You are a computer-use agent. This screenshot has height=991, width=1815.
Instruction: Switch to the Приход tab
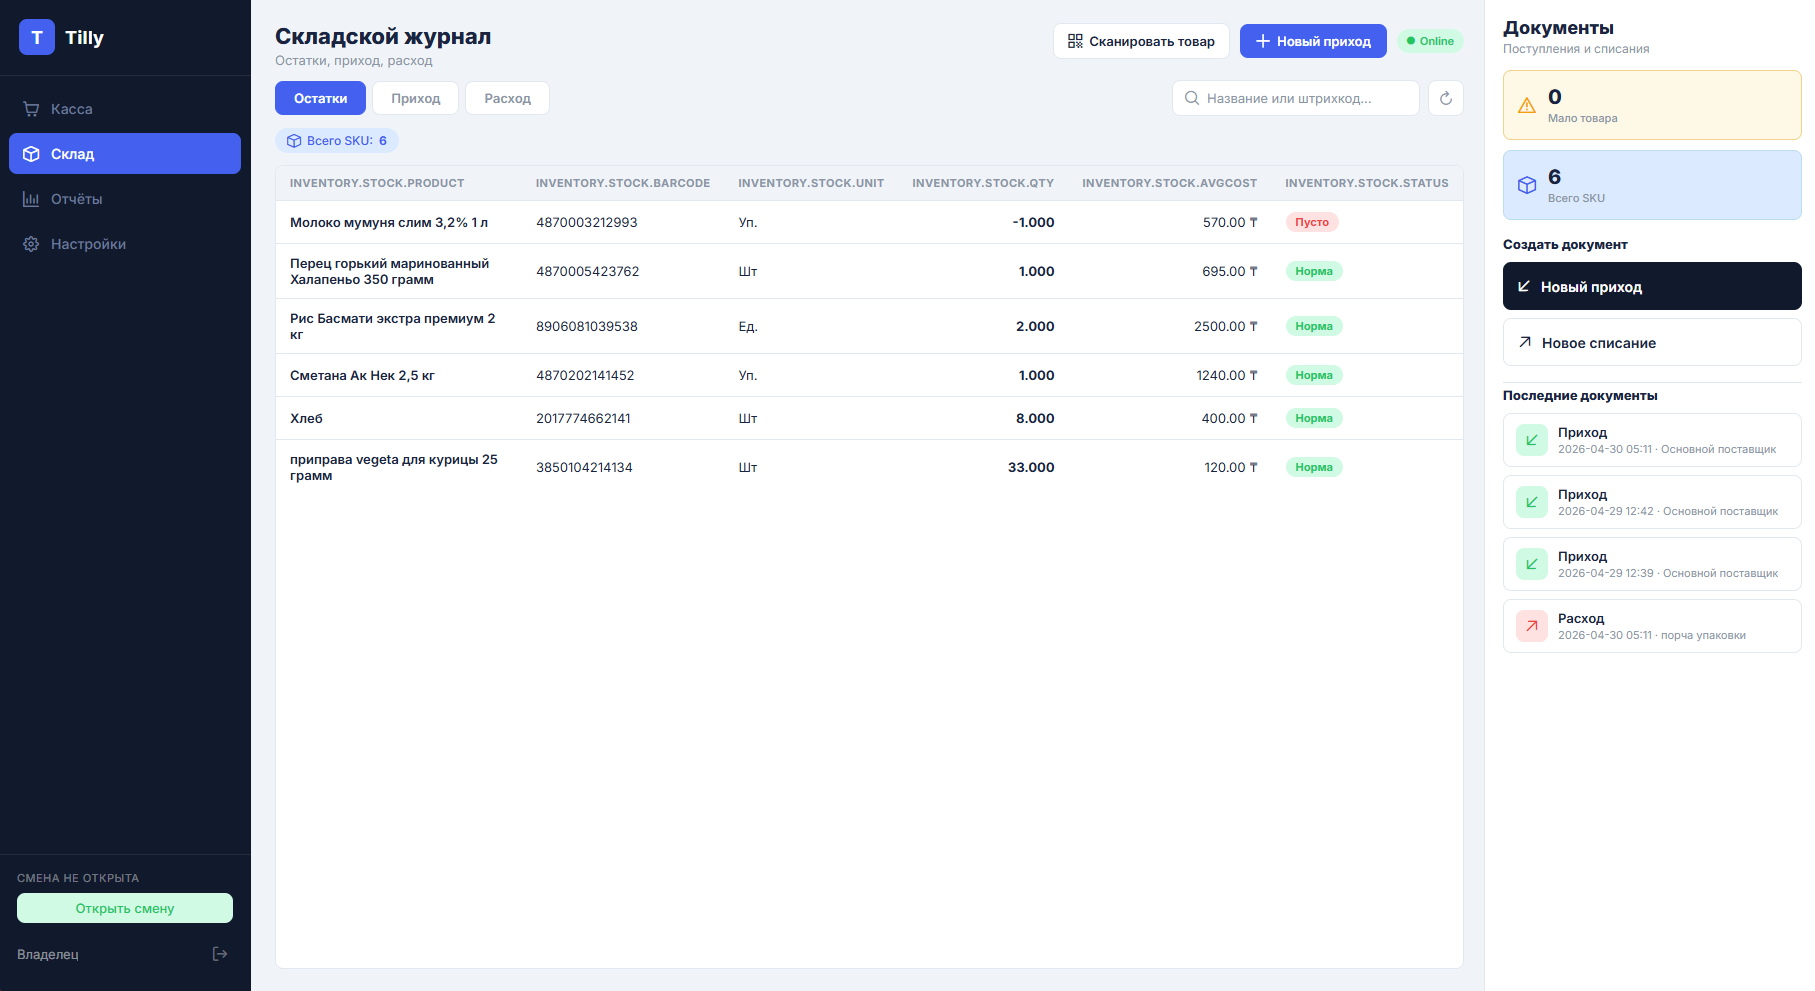click(415, 98)
